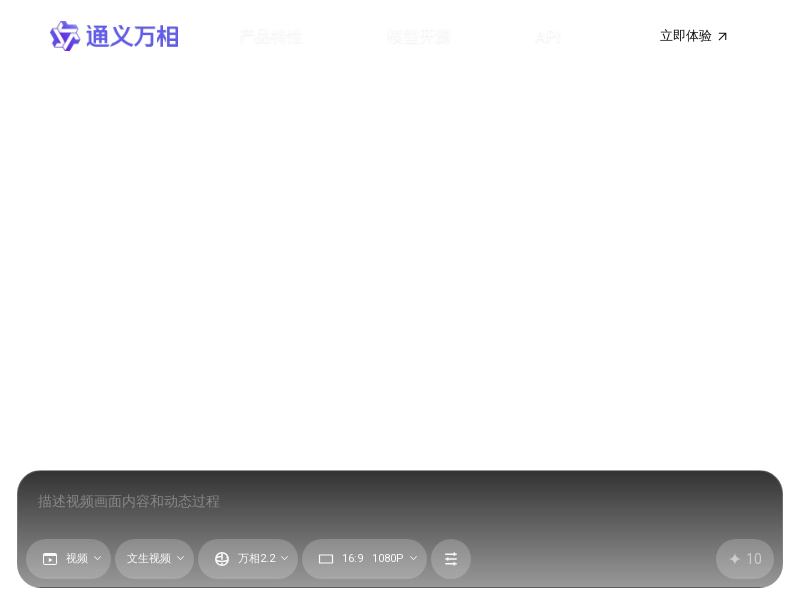
Task: Select the 16:9 ratio label
Action: pyautogui.click(x=353, y=558)
